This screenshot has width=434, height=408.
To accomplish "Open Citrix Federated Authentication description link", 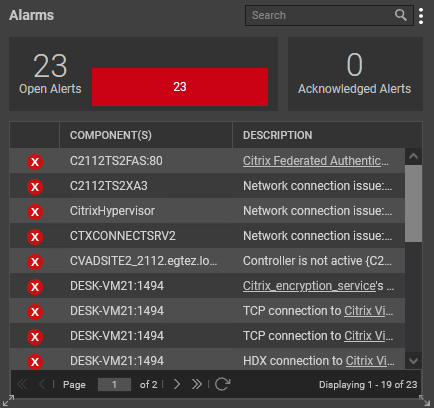I will (316, 161).
